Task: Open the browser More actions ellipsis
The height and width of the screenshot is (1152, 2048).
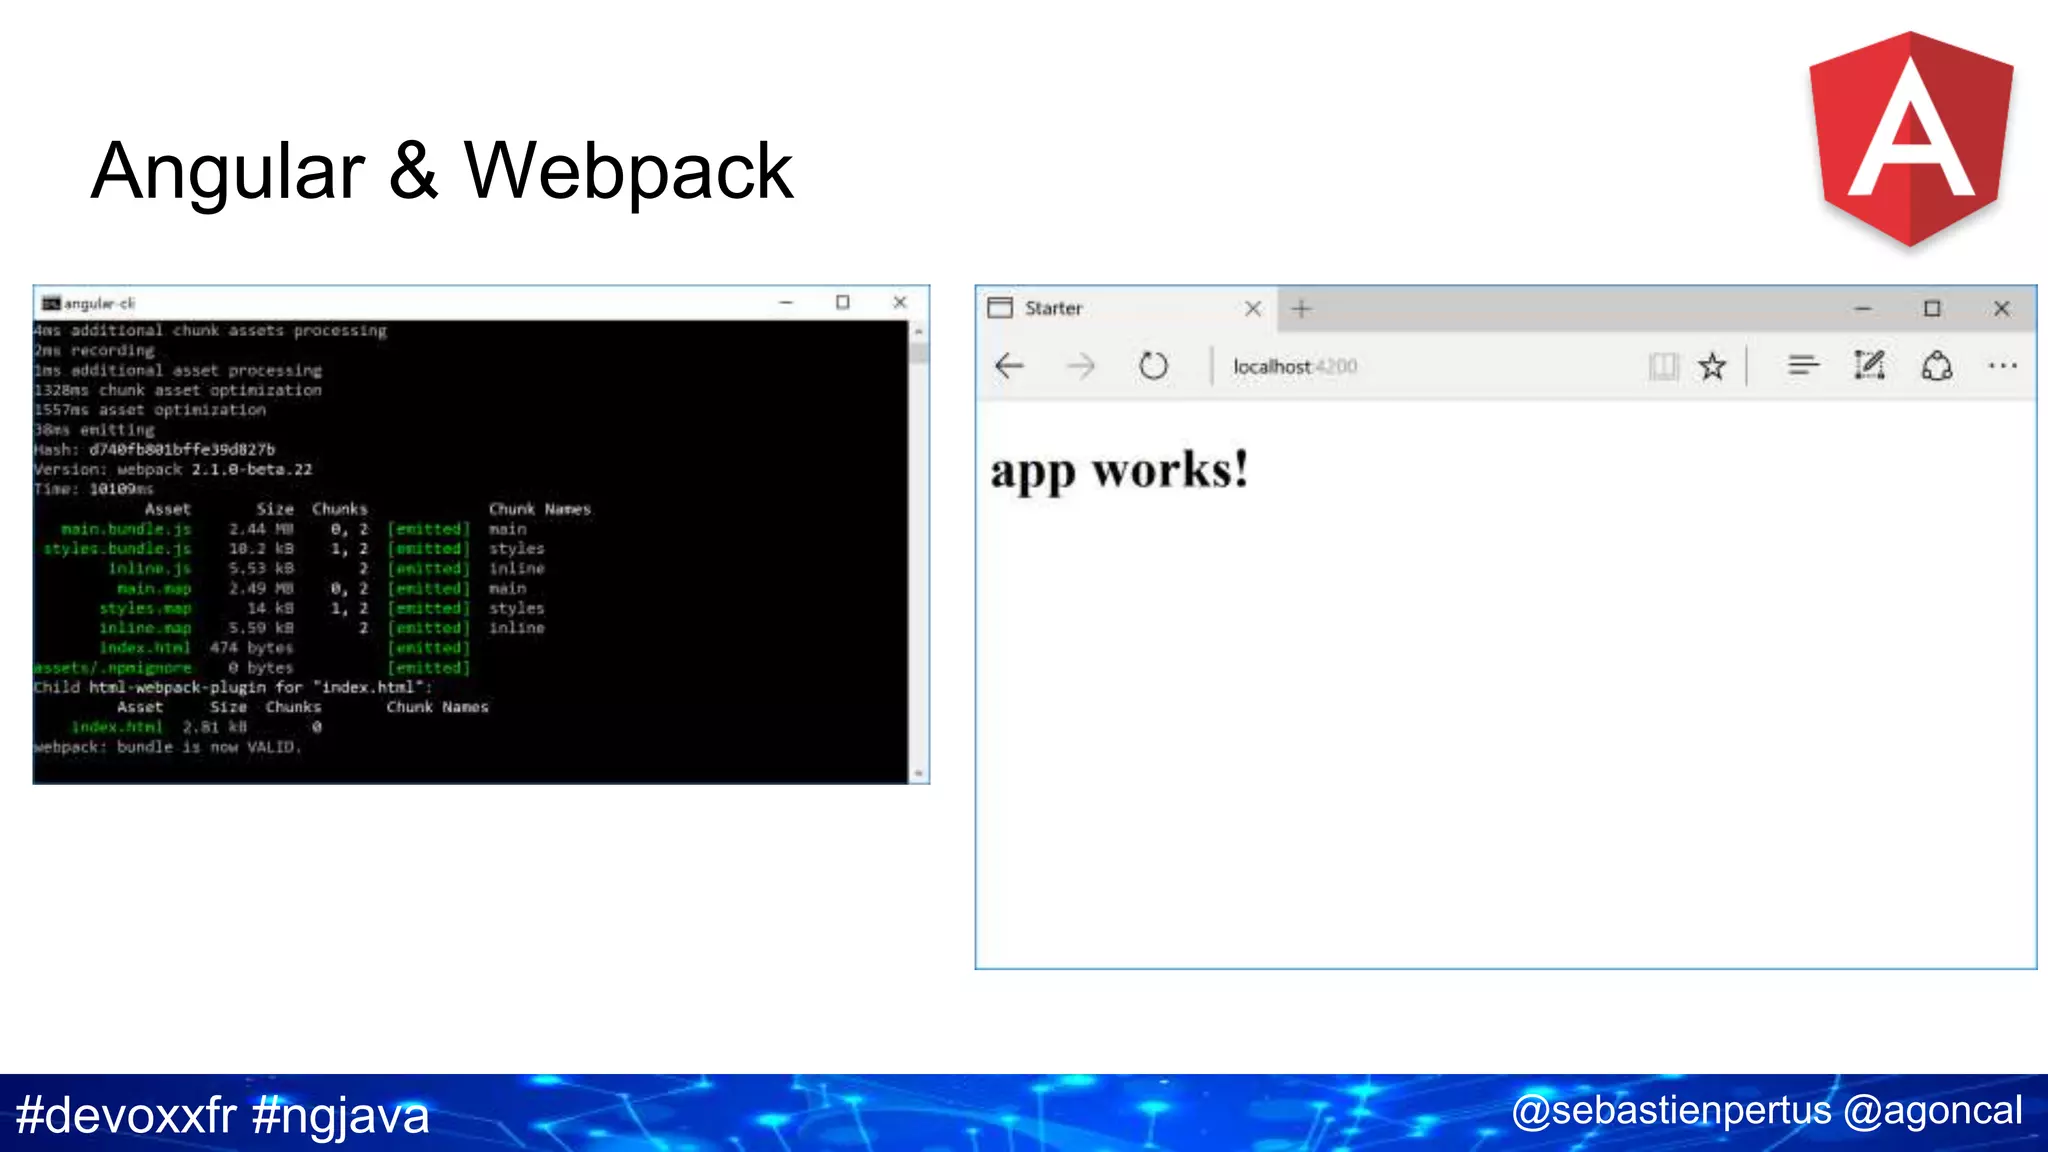Action: point(2003,366)
